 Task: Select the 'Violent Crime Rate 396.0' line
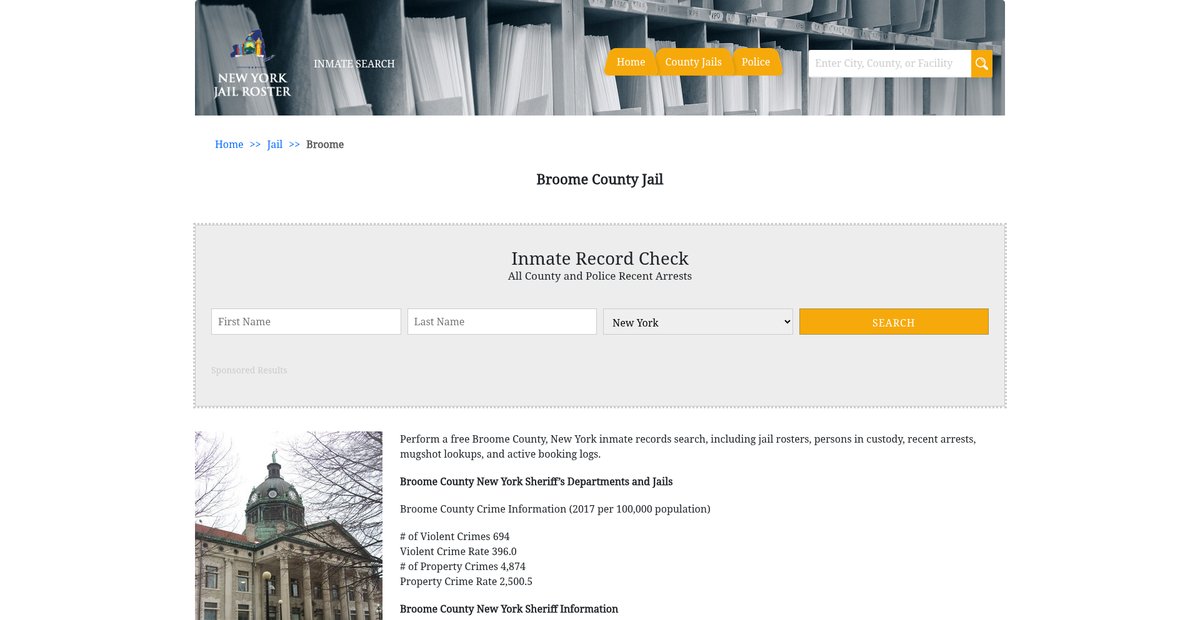[x=458, y=552]
